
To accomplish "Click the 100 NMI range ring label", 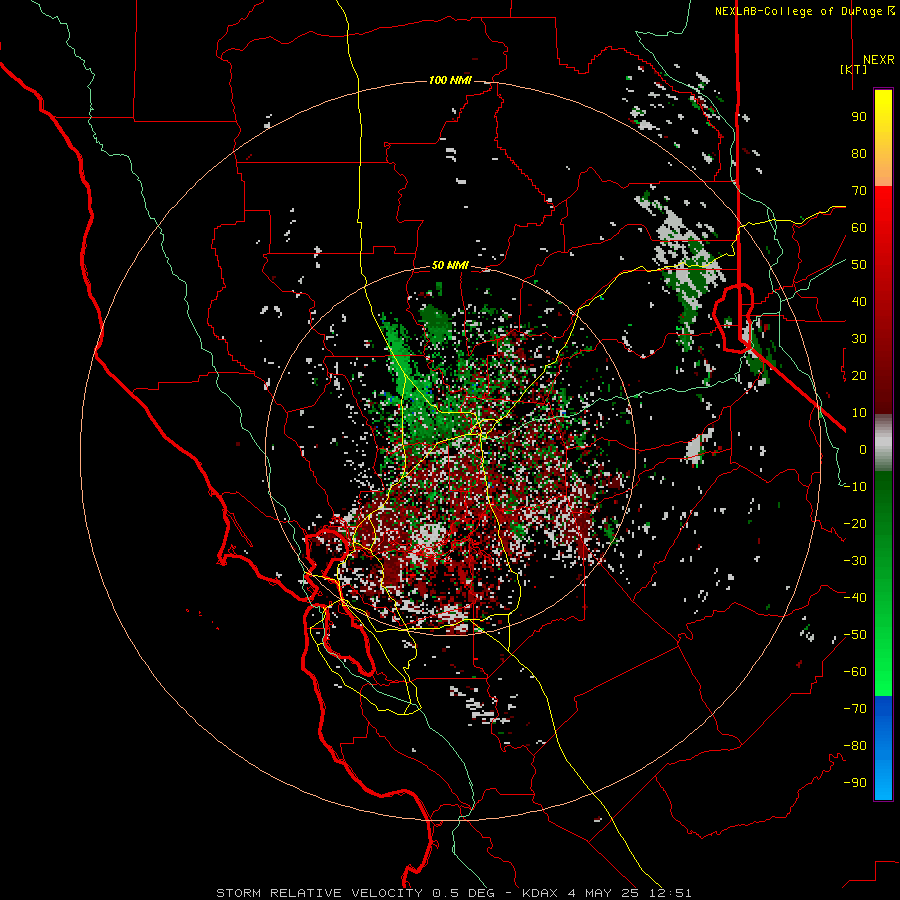I will pos(450,80).
